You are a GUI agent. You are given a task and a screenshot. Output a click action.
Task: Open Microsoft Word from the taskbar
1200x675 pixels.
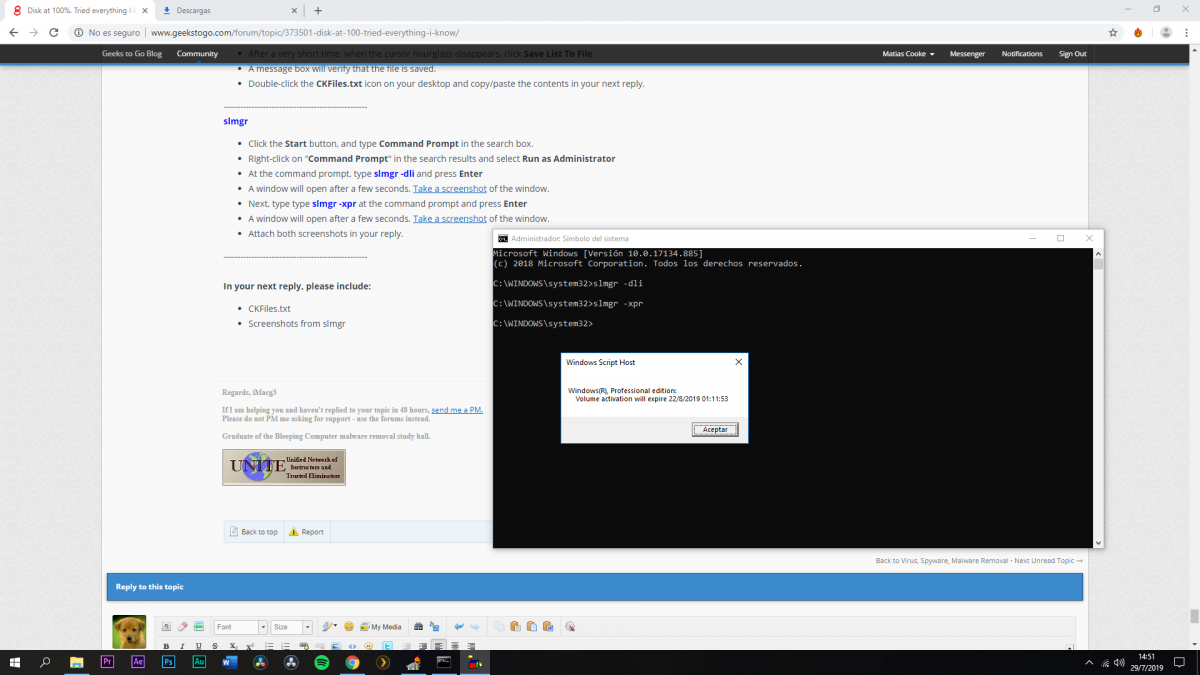pos(229,662)
